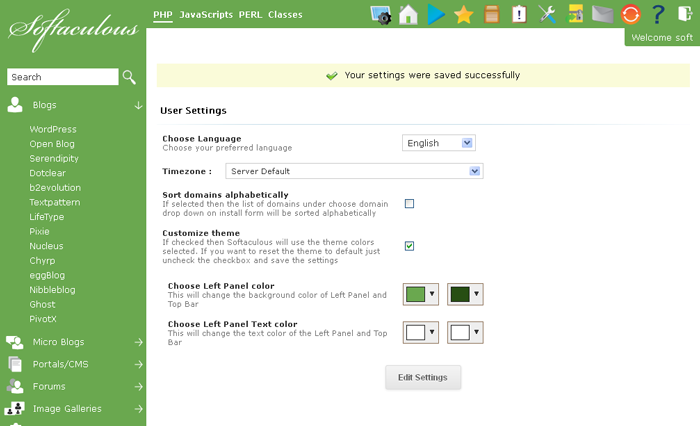Click the Image Galleries icon
The width and height of the screenshot is (700, 426).
tap(14, 409)
